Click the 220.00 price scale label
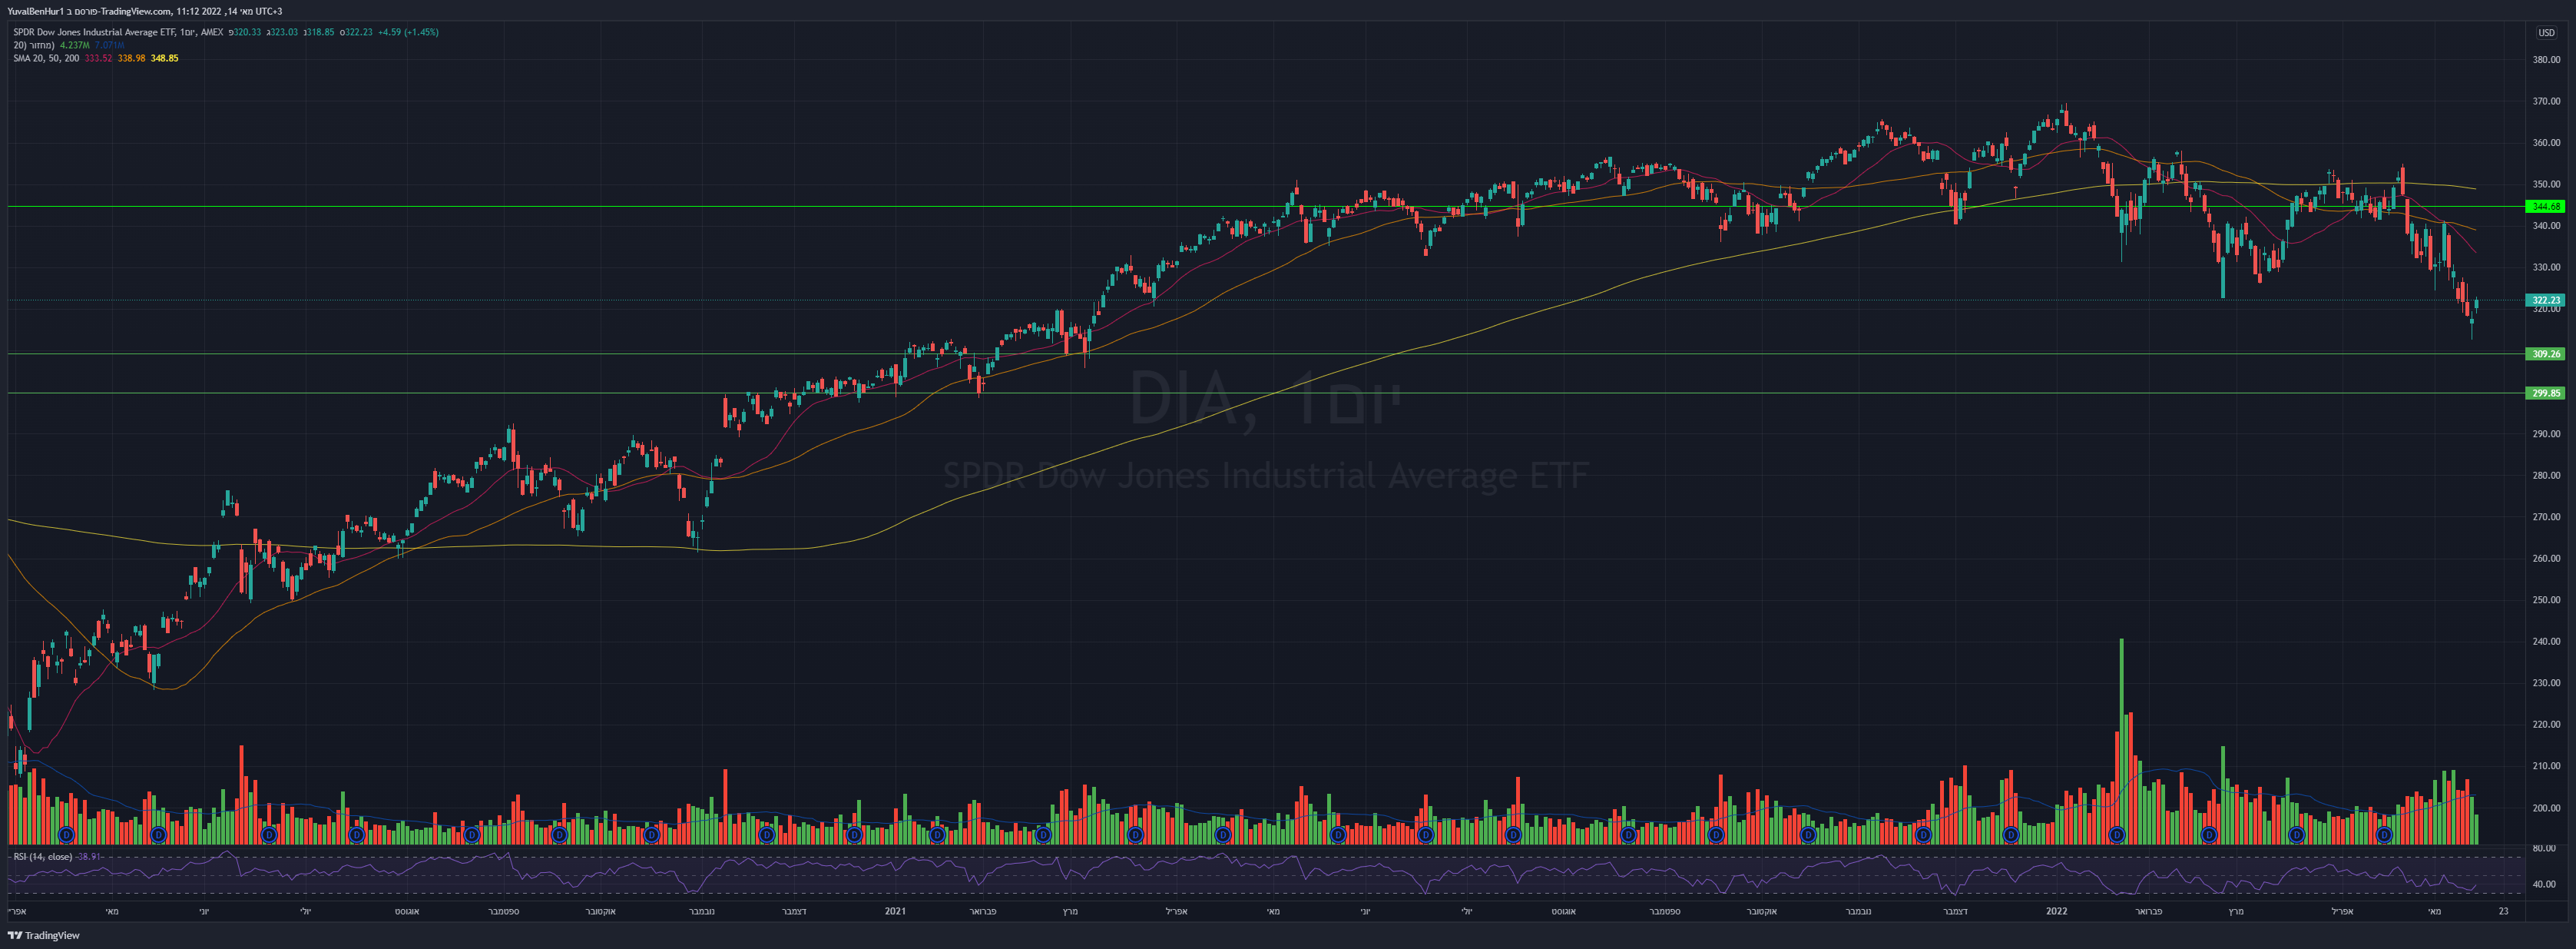The image size is (2576, 949). point(2546,724)
